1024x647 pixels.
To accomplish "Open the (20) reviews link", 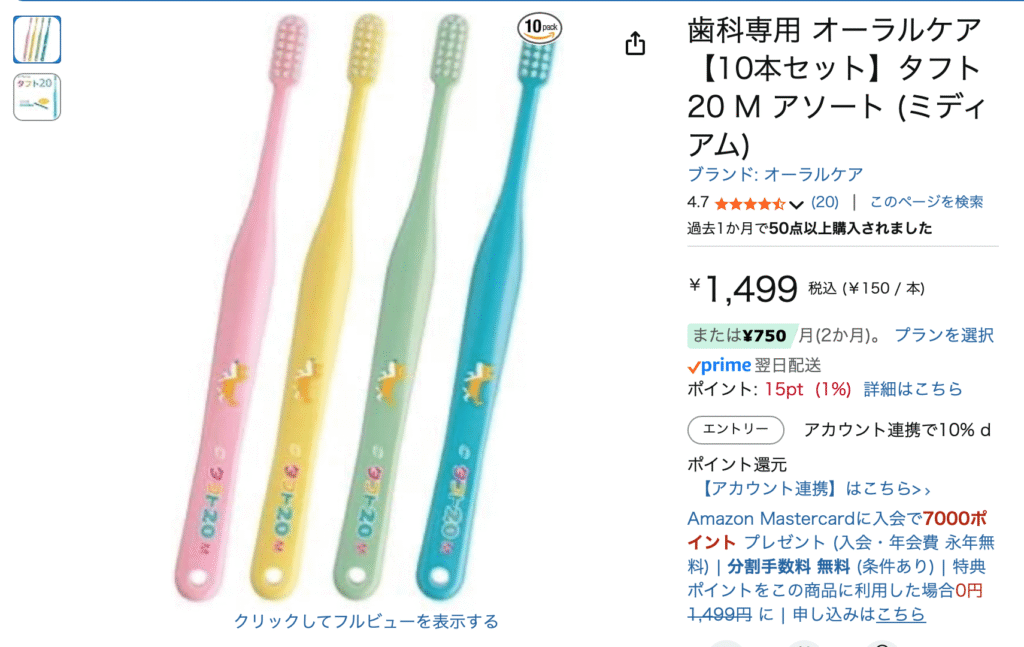I will tap(825, 202).
